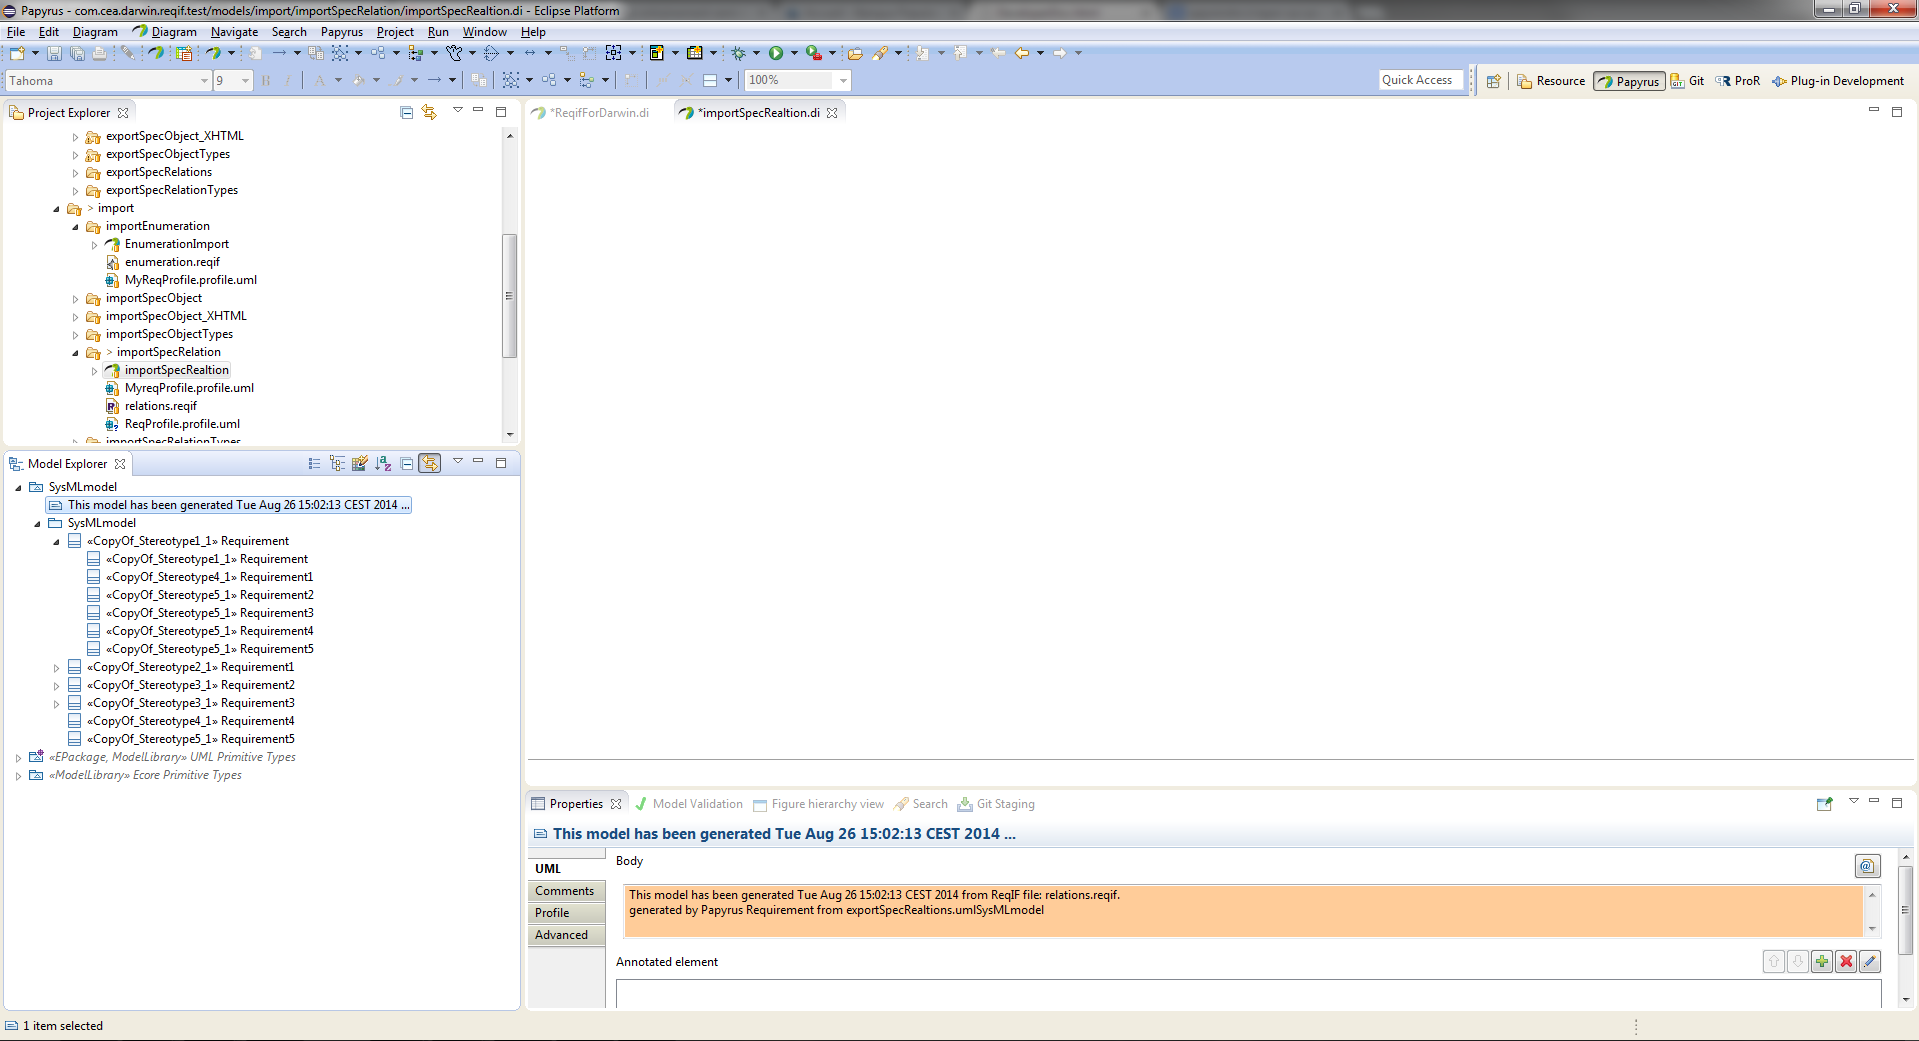Image resolution: width=1919 pixels, height=1041 pixels.
Task: Open Figure hierarchy view tab
Action: pyautogui.click(x=819, y=804)
